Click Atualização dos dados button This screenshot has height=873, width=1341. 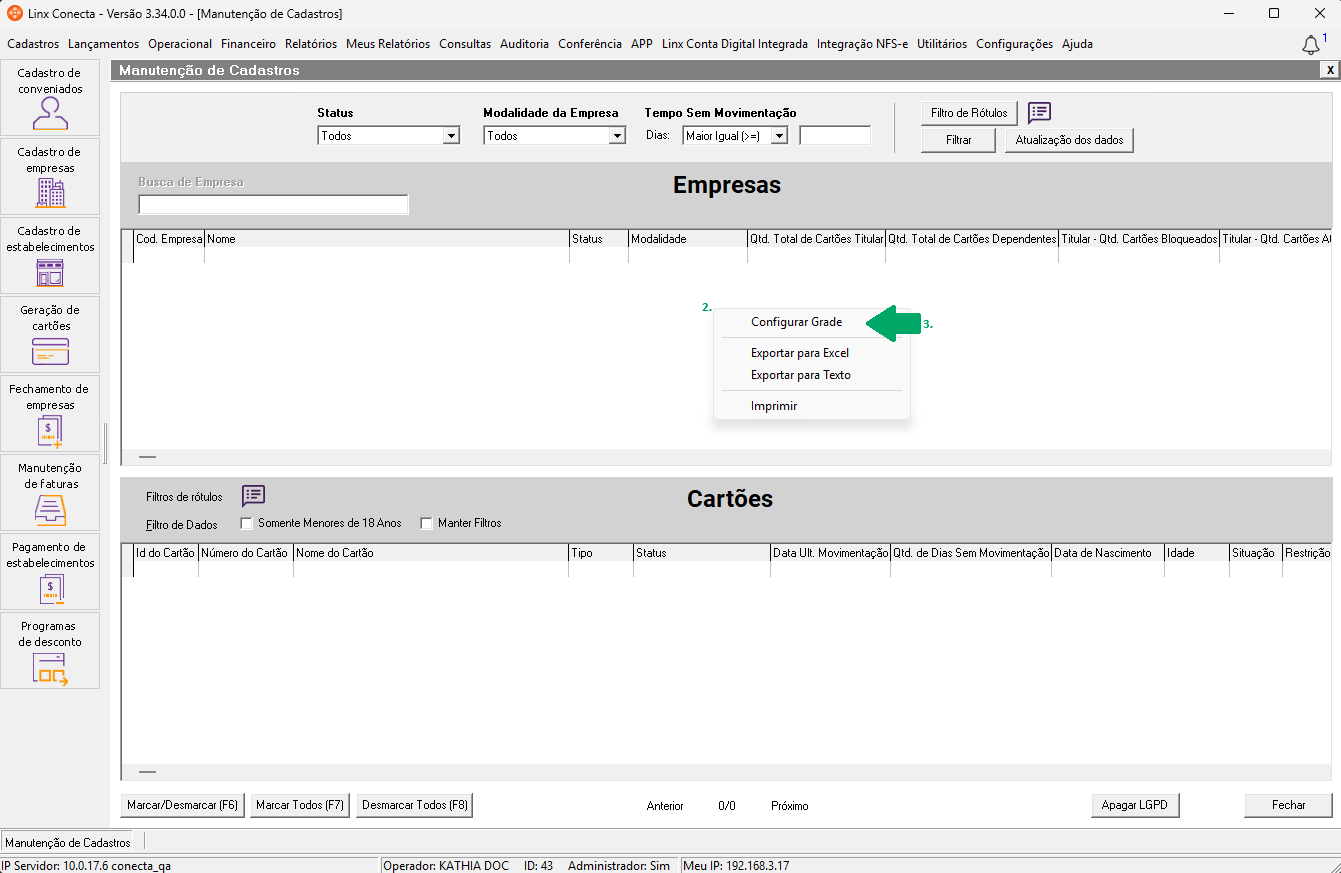pyautogui.click(x=1069, y=140)
